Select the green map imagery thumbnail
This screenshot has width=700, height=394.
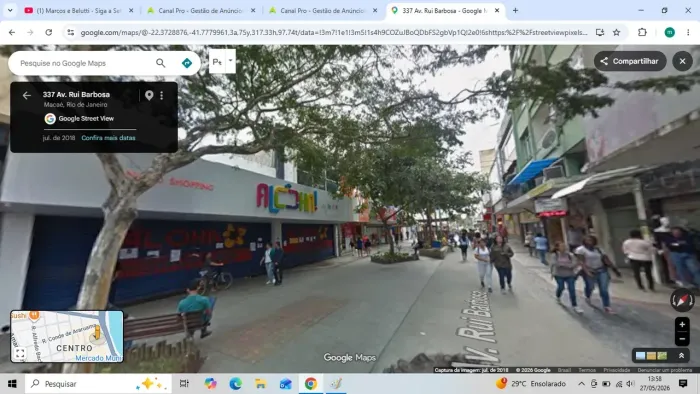coord(662,356)
